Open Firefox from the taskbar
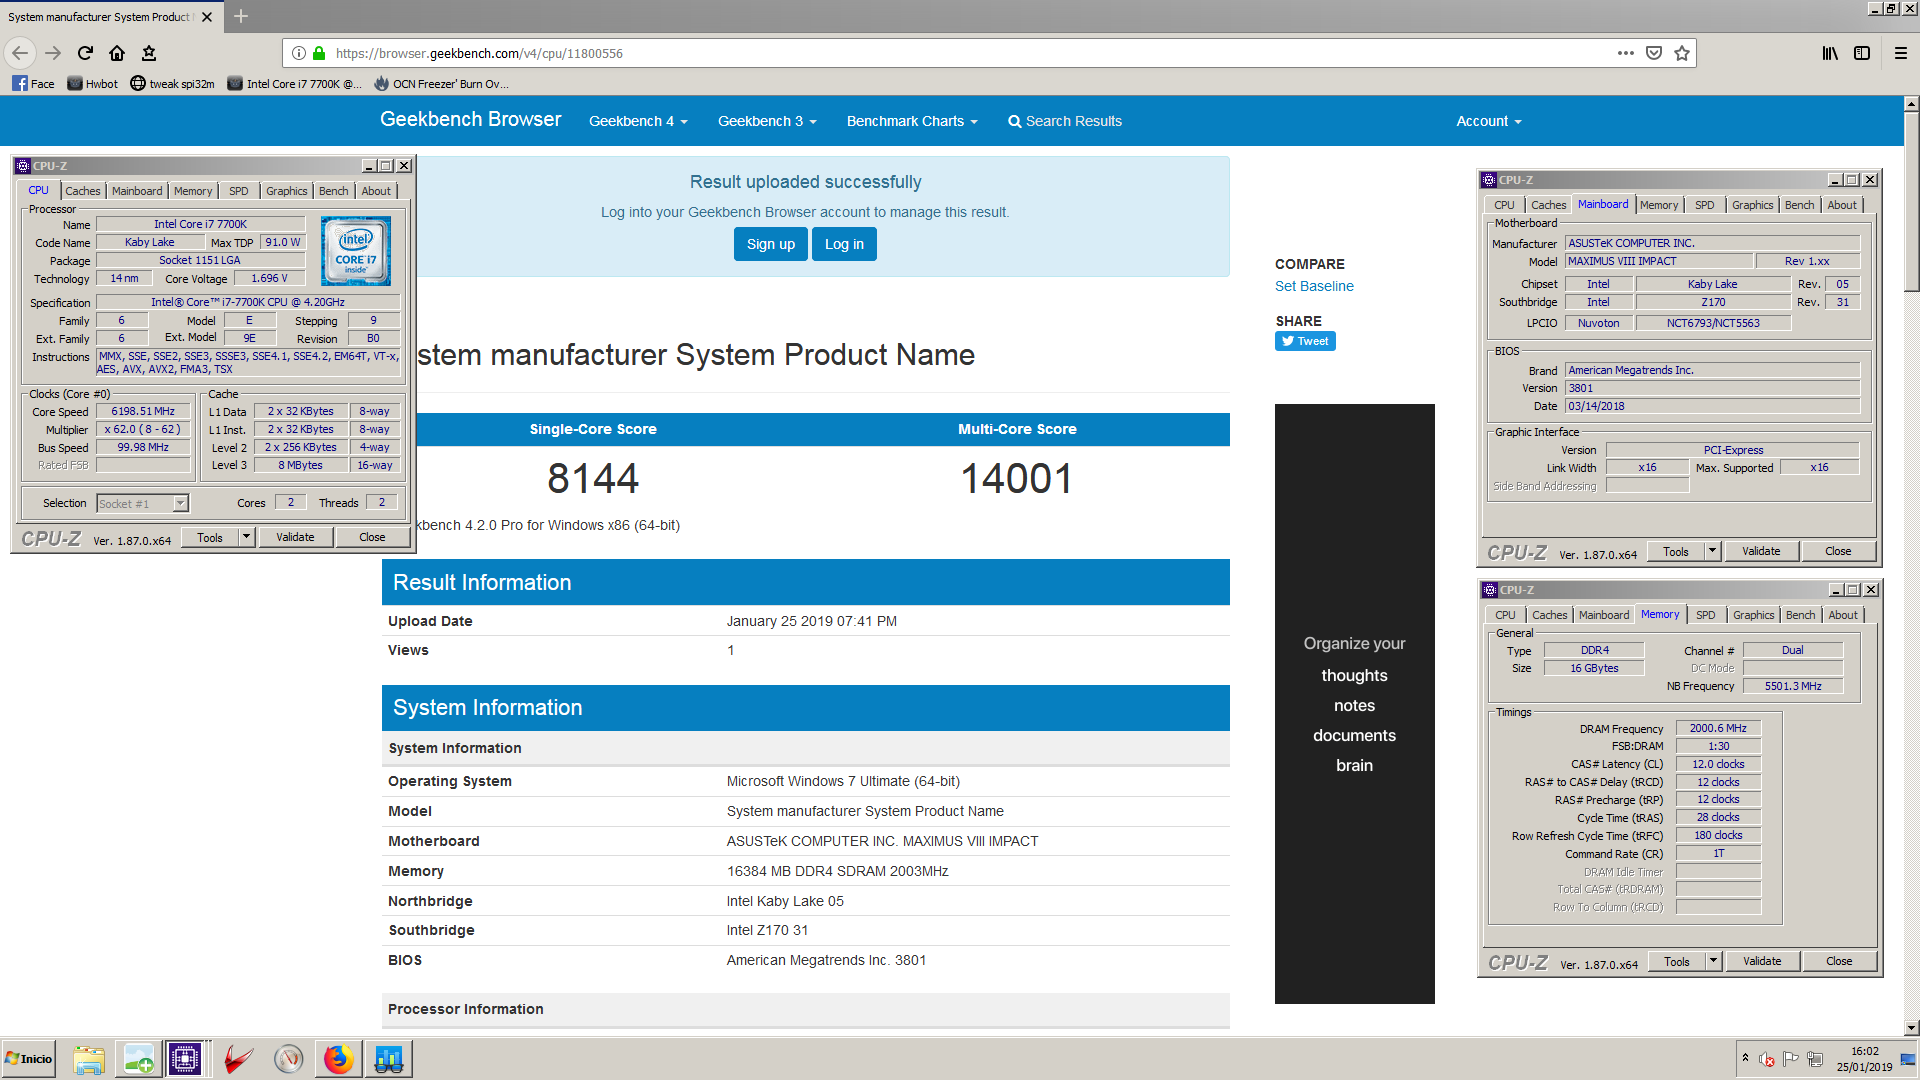The height and width of the screenshot is (1080, 1920). coord(338,1059)
